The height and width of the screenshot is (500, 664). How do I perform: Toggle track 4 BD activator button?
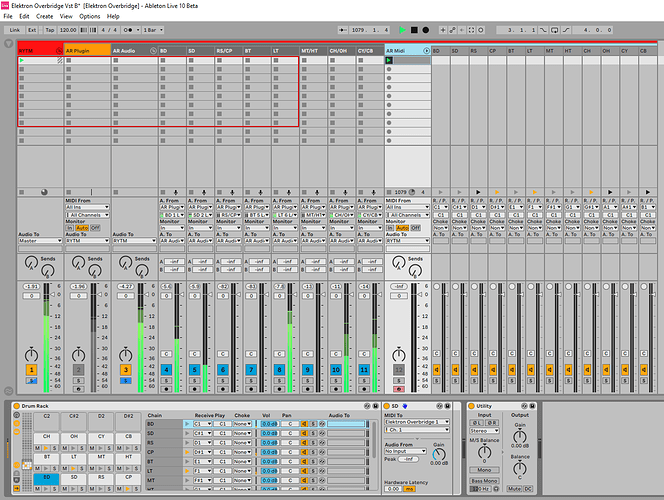click(166, 370)
